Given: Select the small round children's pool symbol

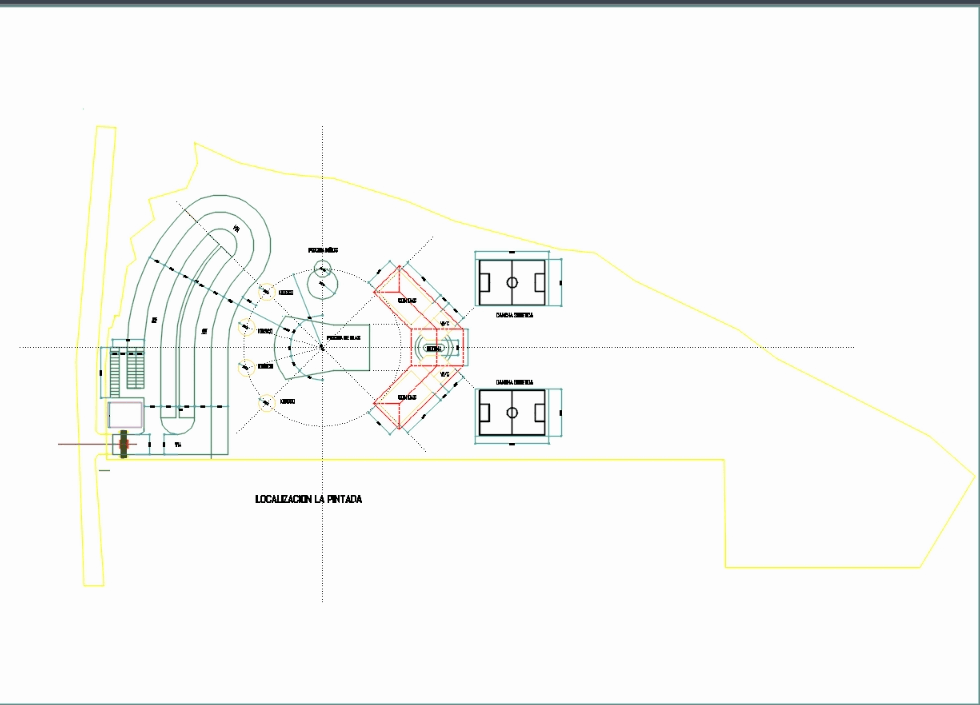Looking at the screenshot, I should tap(322, 268).
